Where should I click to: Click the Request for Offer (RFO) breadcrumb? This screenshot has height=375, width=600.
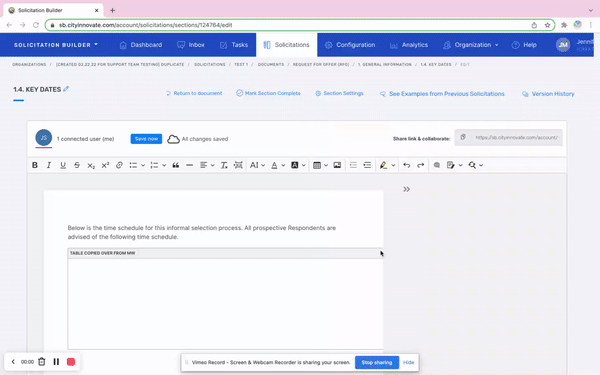click(321, 64)
